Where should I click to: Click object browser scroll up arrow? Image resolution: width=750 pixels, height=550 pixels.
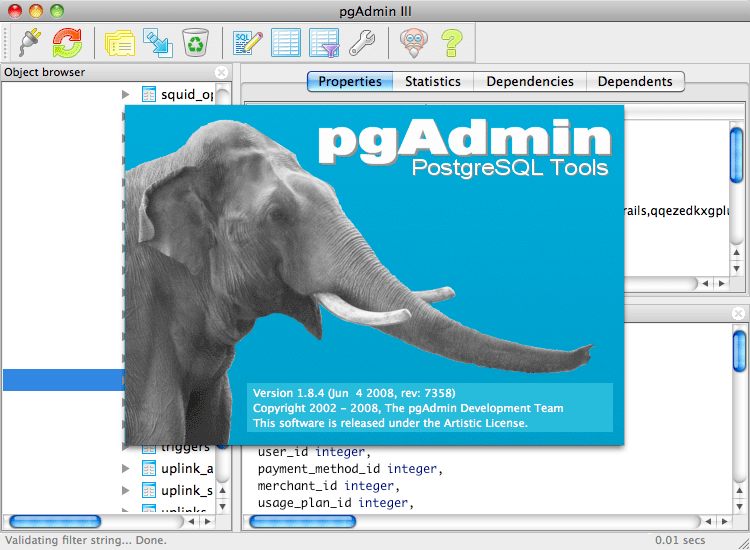coord(222,490)
